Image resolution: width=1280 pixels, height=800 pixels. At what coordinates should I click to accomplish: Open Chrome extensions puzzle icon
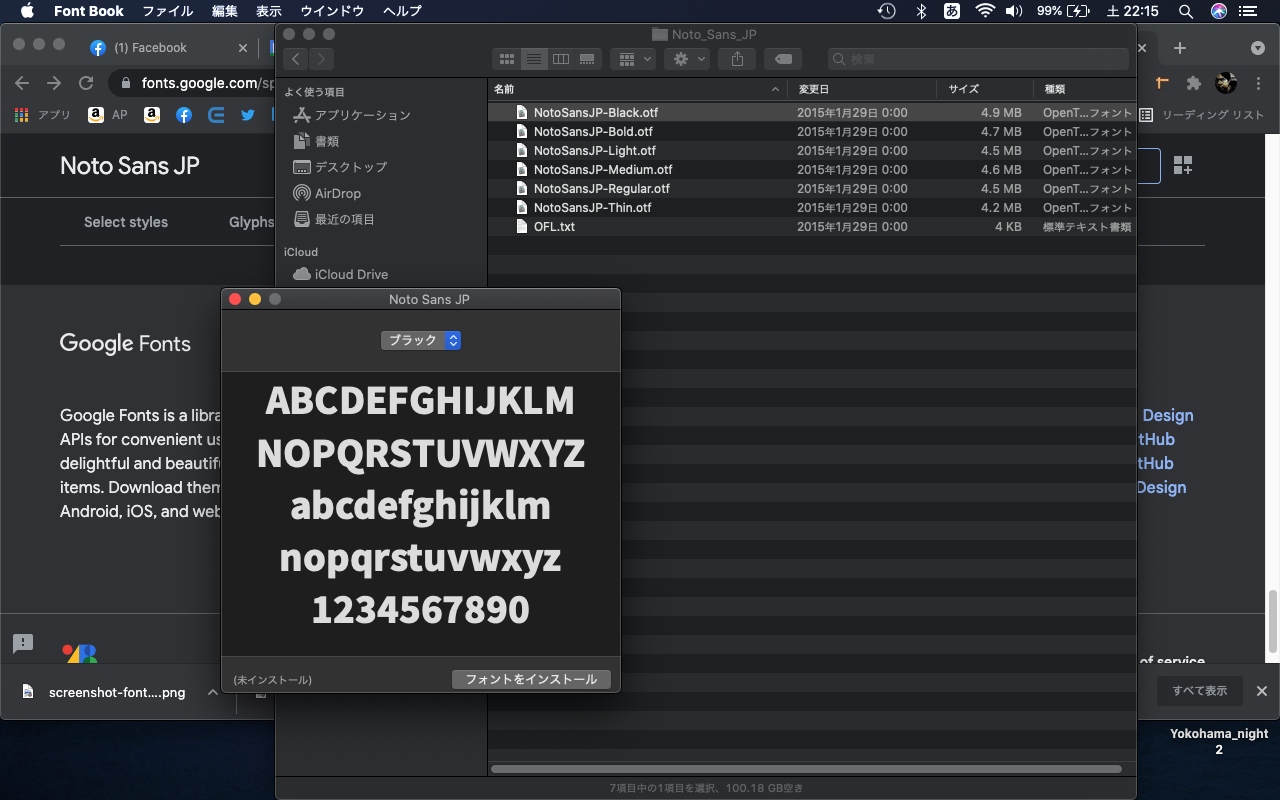click(x=1193, y=83)
